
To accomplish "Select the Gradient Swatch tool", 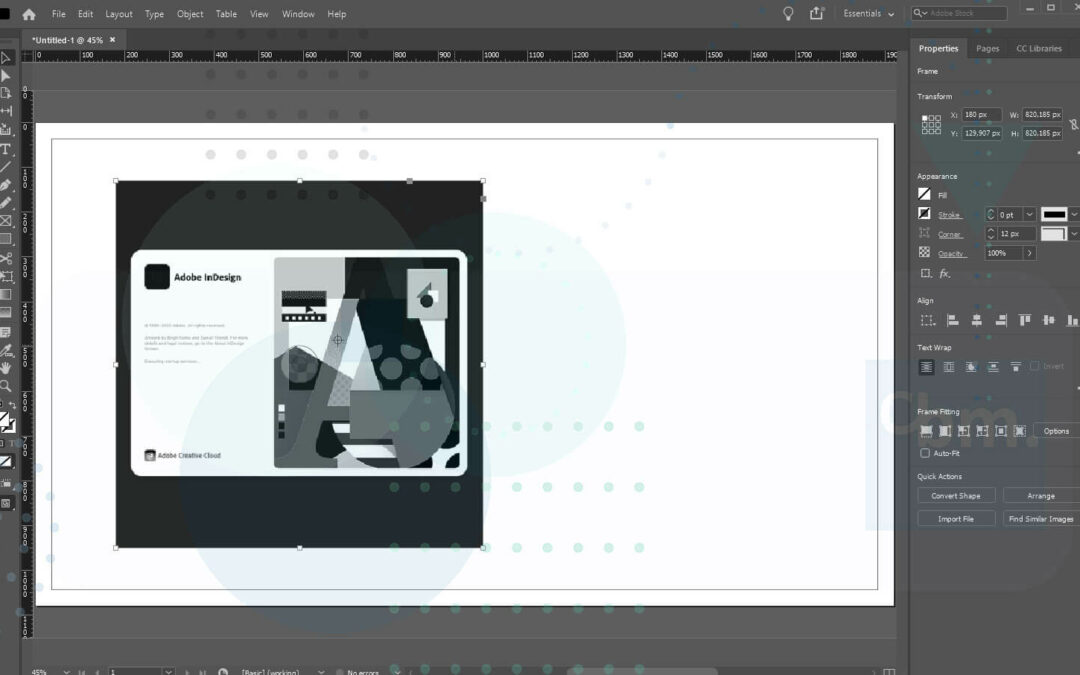I will click(x=6, y=295).
